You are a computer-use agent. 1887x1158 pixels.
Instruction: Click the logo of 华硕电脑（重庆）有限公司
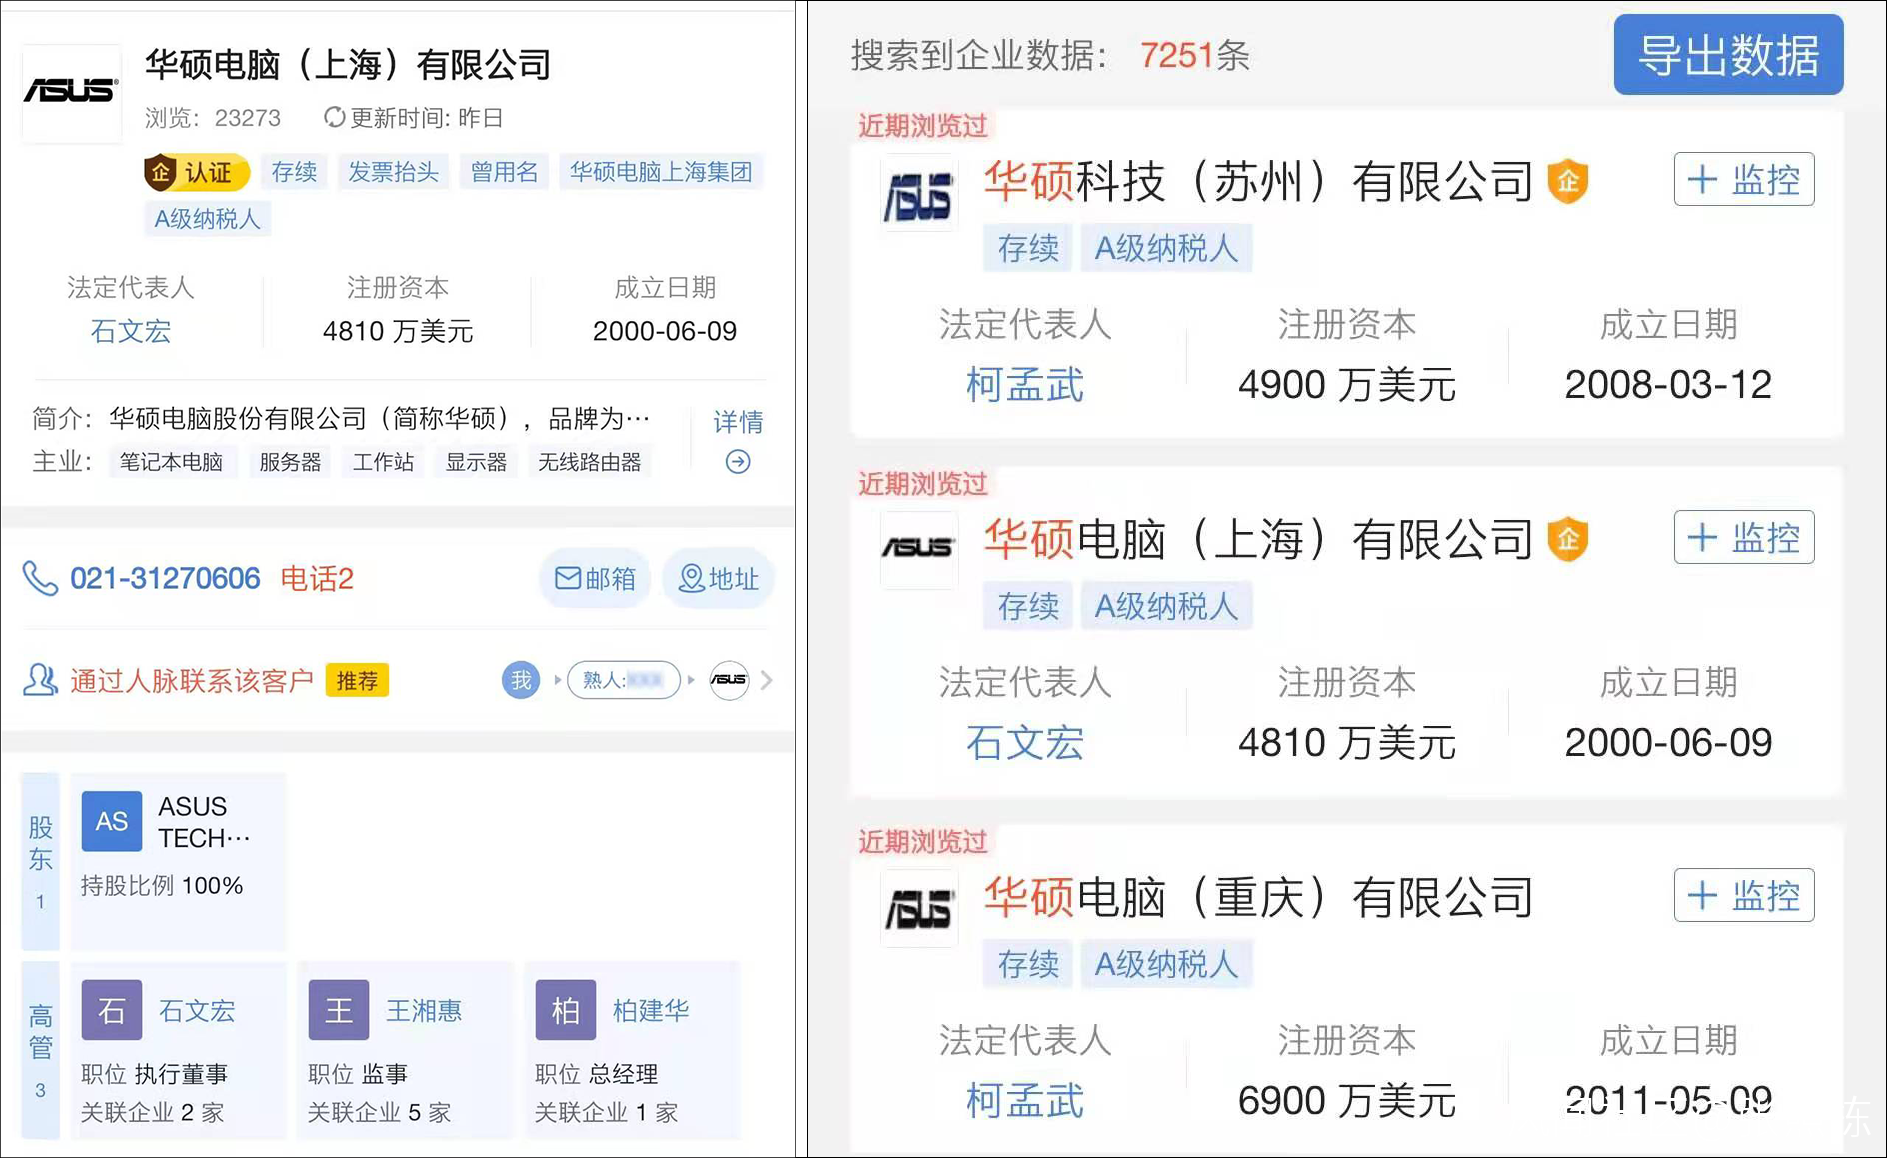919,908
